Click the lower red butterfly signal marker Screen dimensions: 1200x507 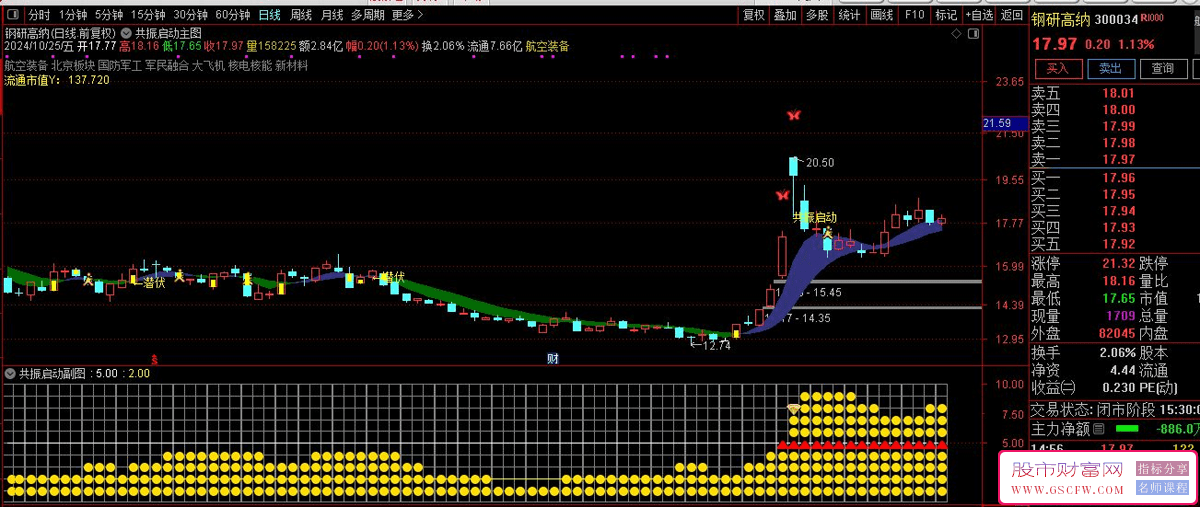[783, 195]
